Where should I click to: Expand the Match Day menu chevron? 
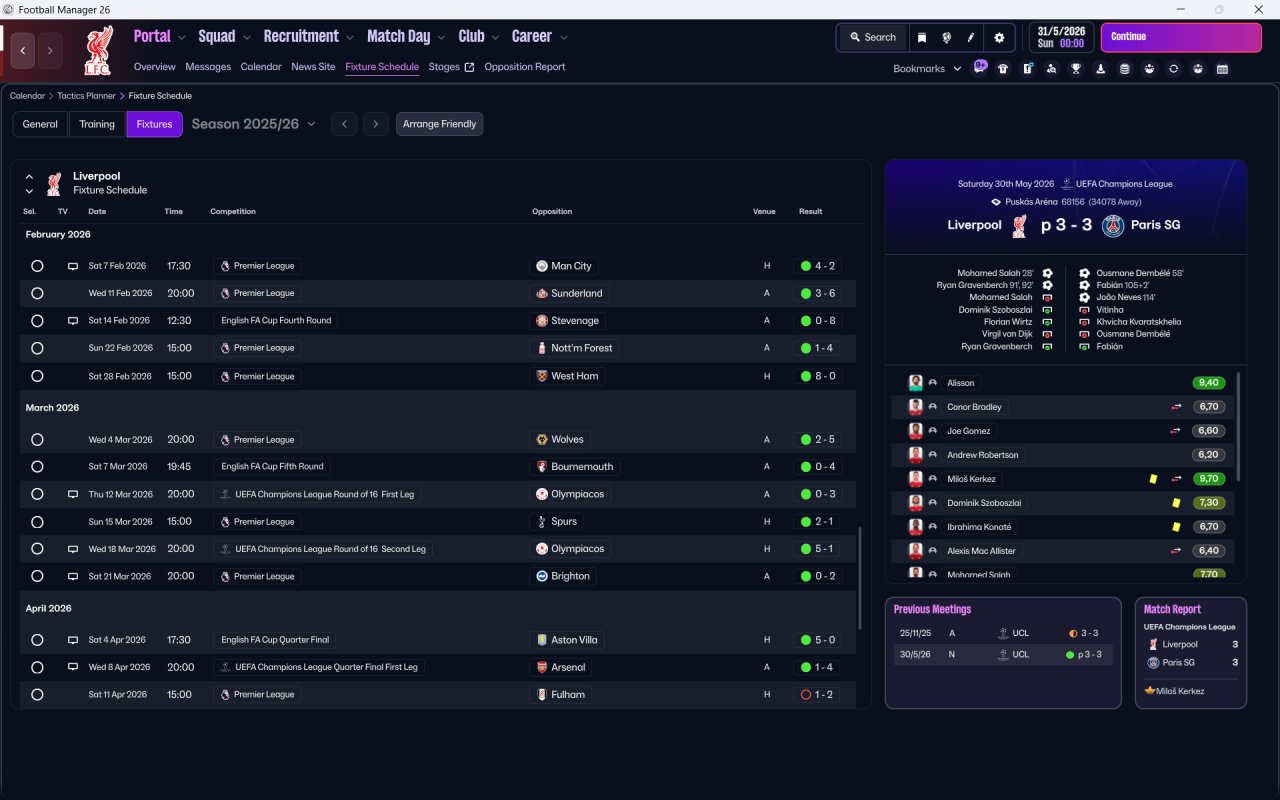(441, 37)
